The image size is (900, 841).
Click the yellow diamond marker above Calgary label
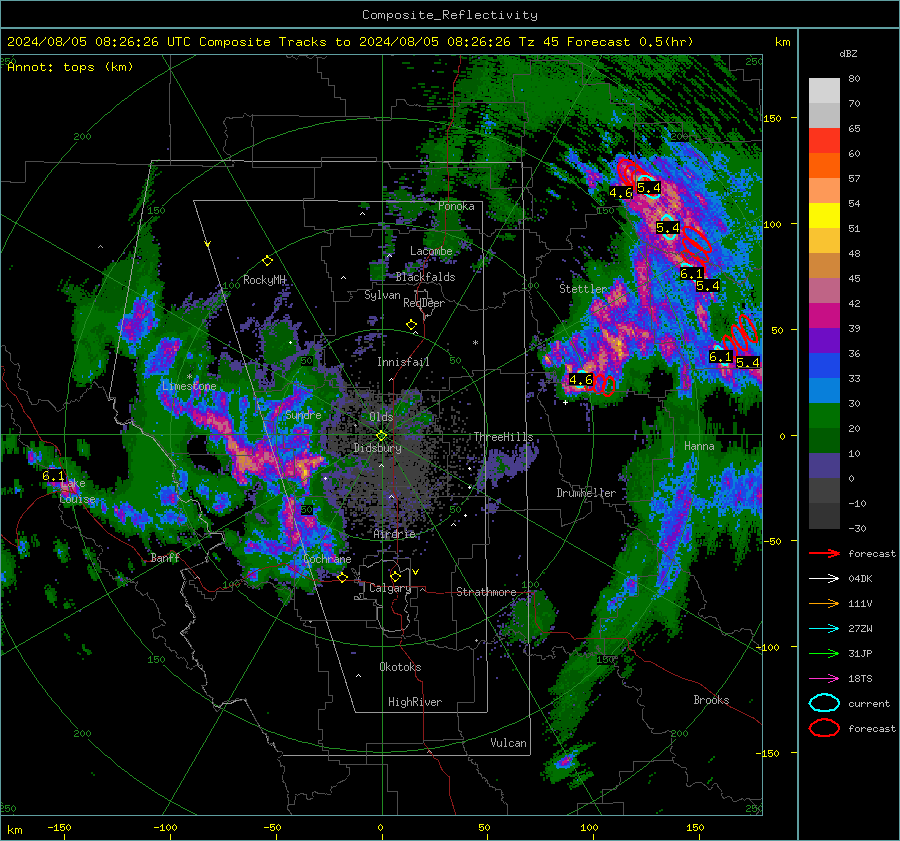click(395, 576)
